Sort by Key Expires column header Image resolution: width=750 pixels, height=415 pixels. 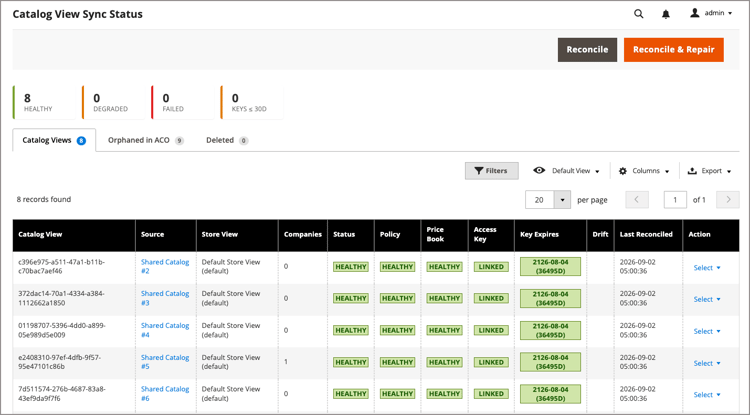click(551, 235)
